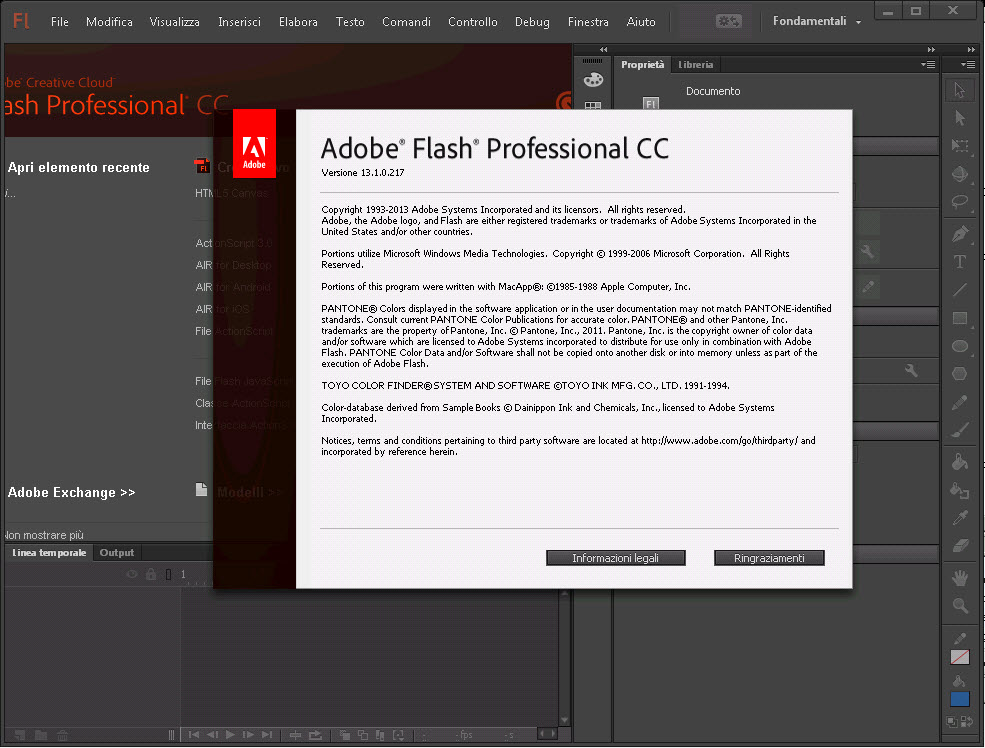985x748 pixels.
Task: Open the Modifica menu
Action: coord(109,22)
